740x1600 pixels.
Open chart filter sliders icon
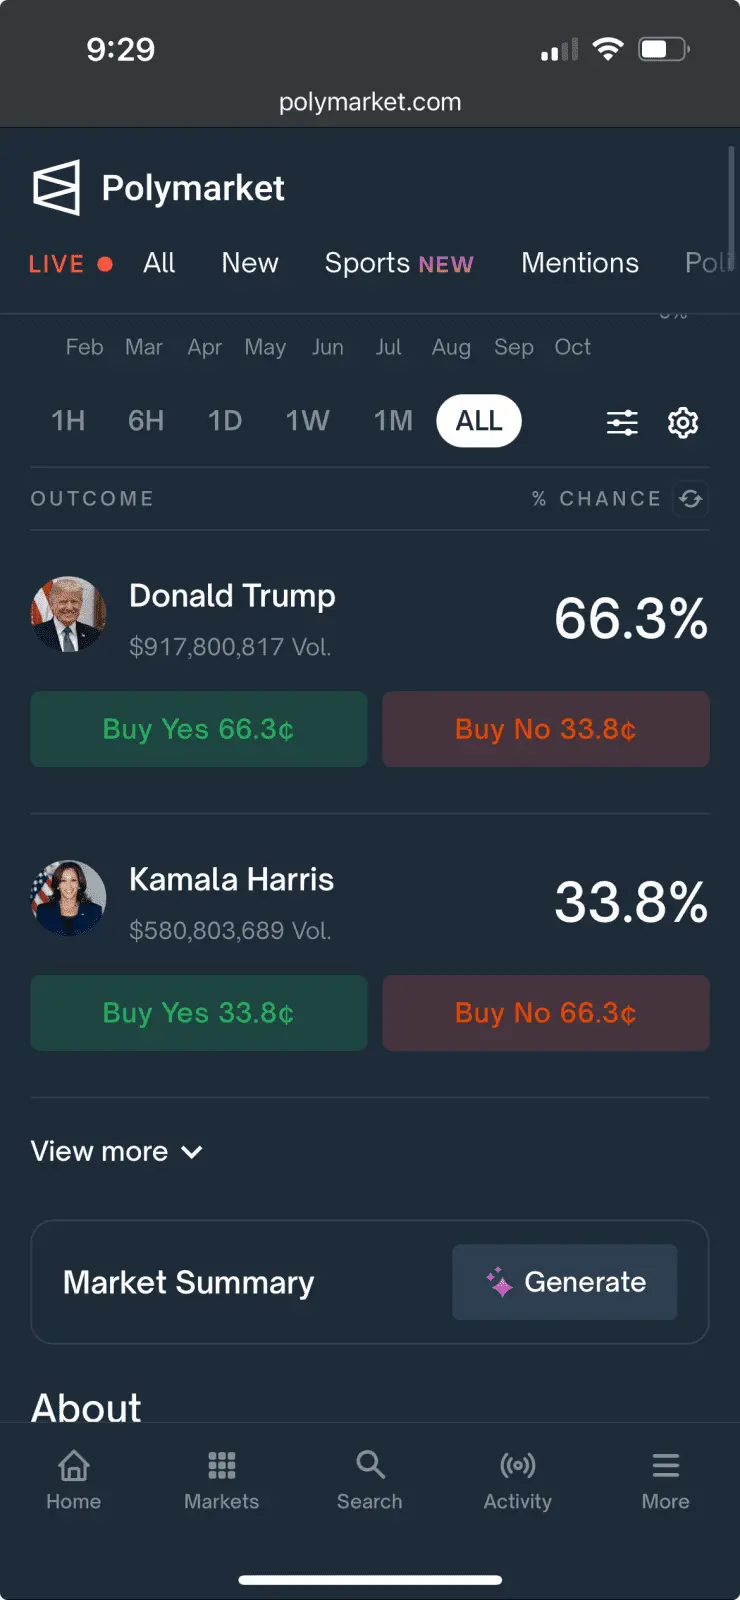tap(622, 422)
